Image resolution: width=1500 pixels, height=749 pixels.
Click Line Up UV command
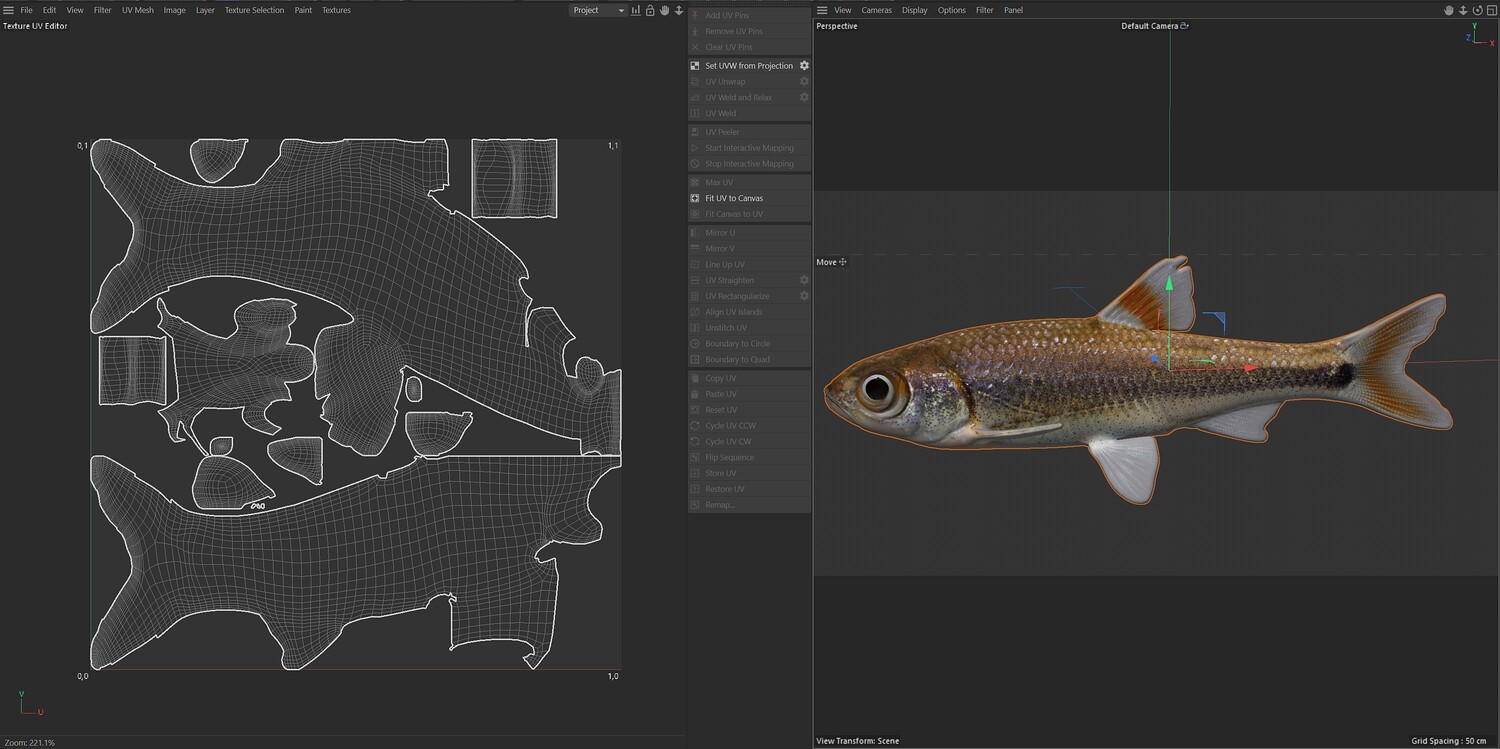[749, 265]
